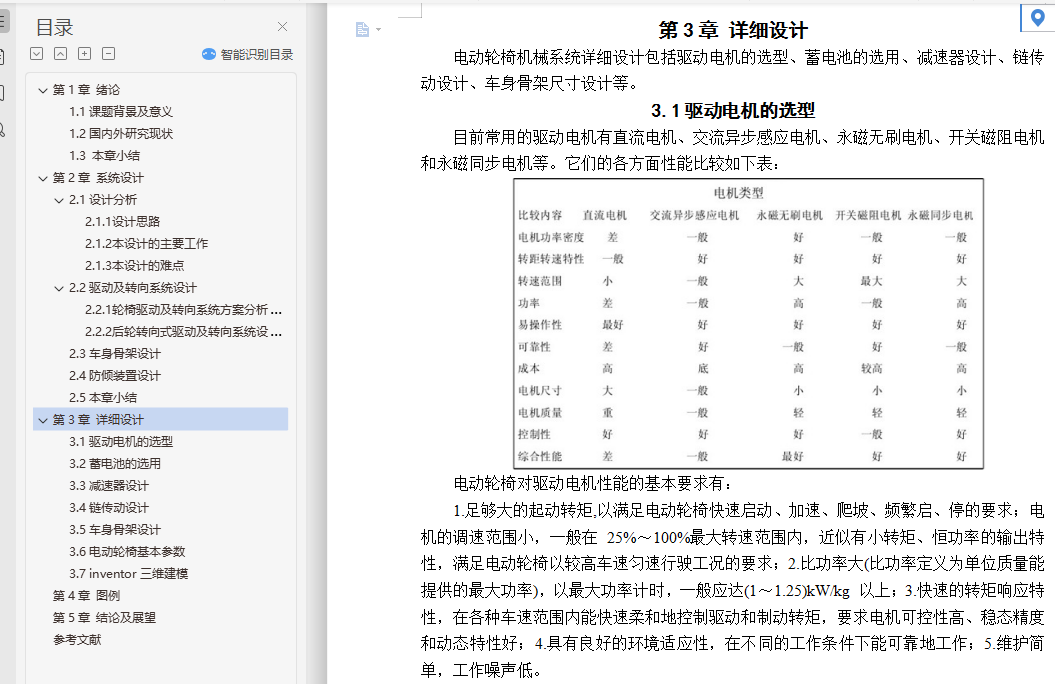The width and height of the screenshot is (1055, 684).
Task: Jump to 3.7 inventor 三维建模
Action: click(129, 574)
